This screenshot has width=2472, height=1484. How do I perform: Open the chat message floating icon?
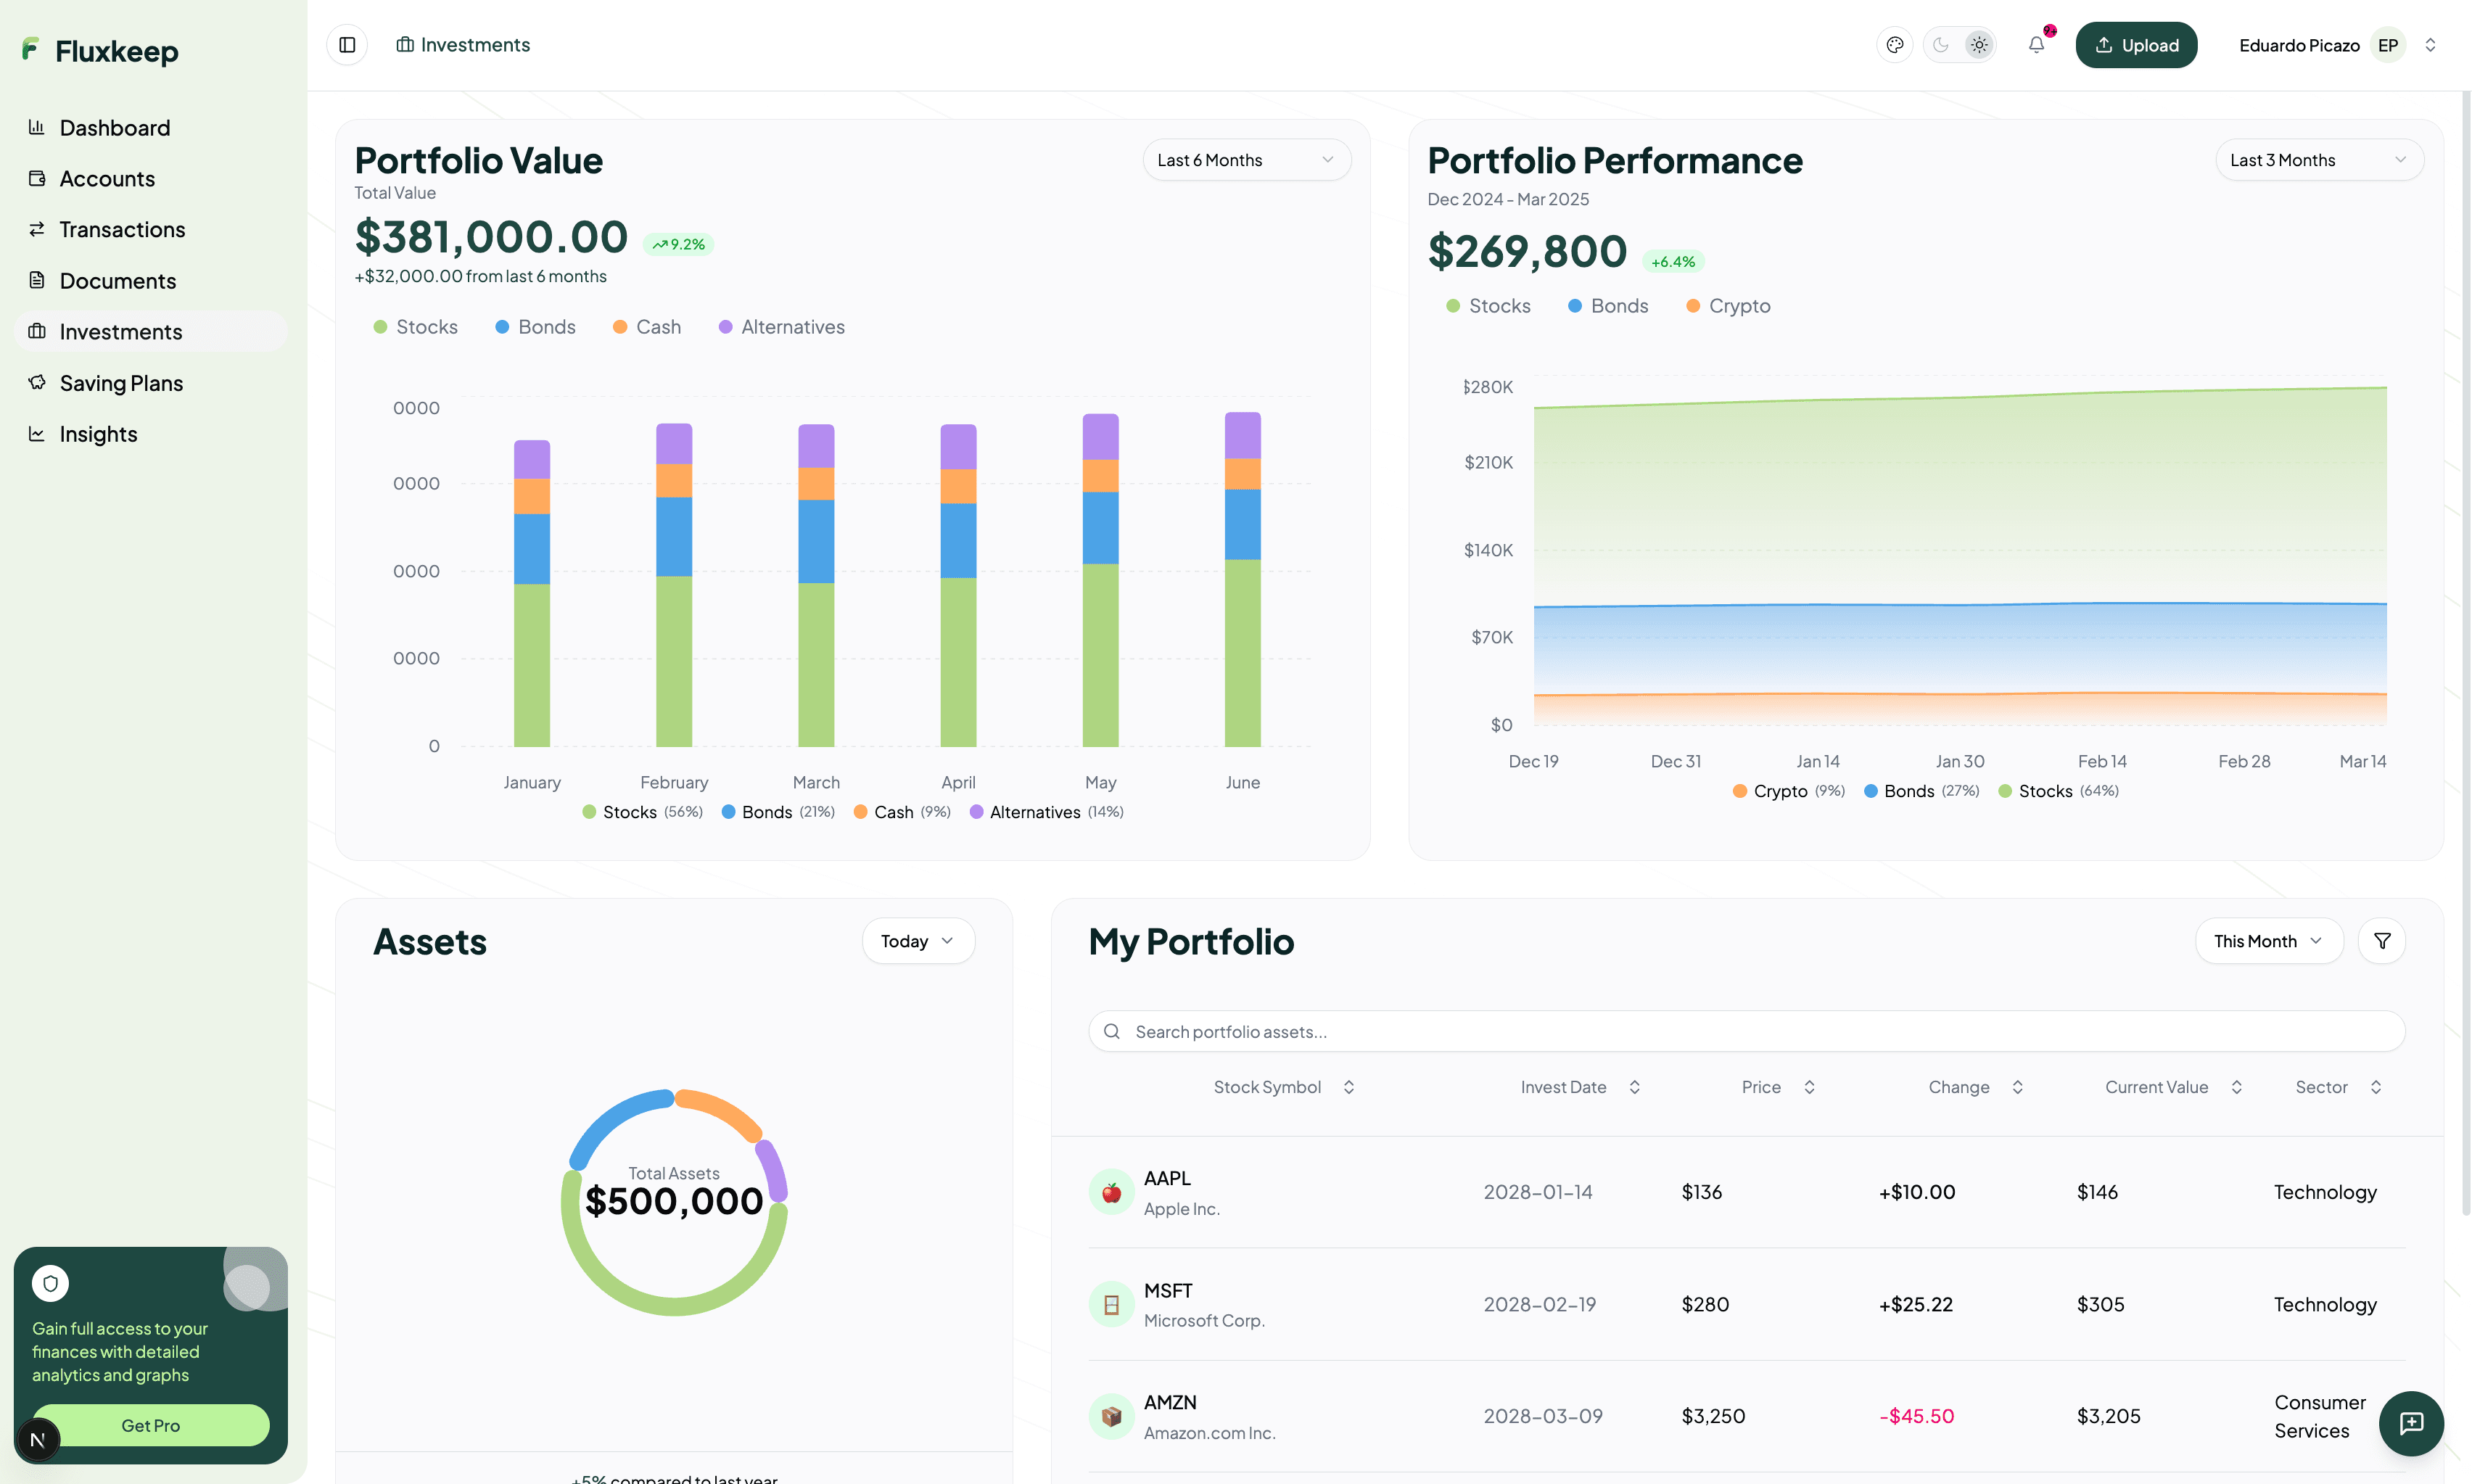(2410, 1423)
